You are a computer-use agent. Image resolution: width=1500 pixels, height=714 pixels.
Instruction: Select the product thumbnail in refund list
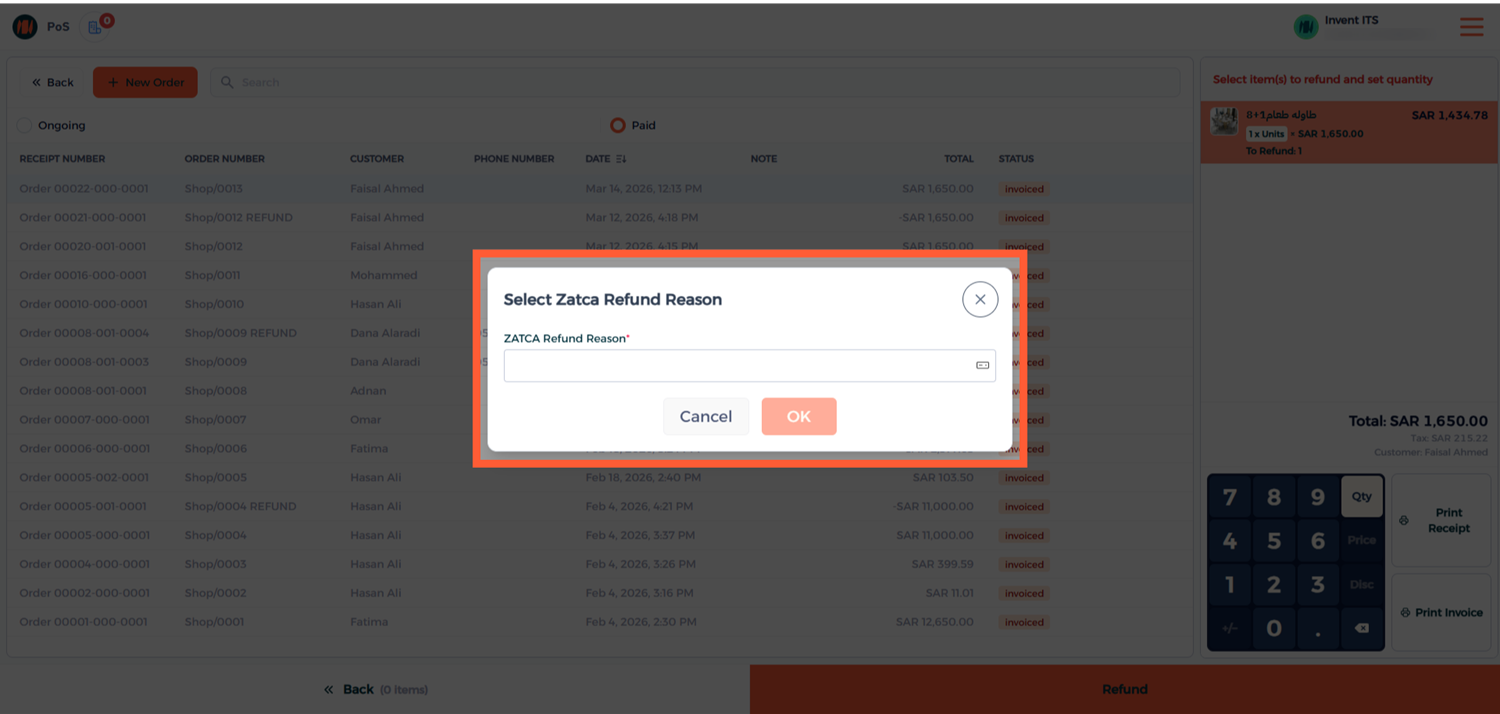[1224, 121]
